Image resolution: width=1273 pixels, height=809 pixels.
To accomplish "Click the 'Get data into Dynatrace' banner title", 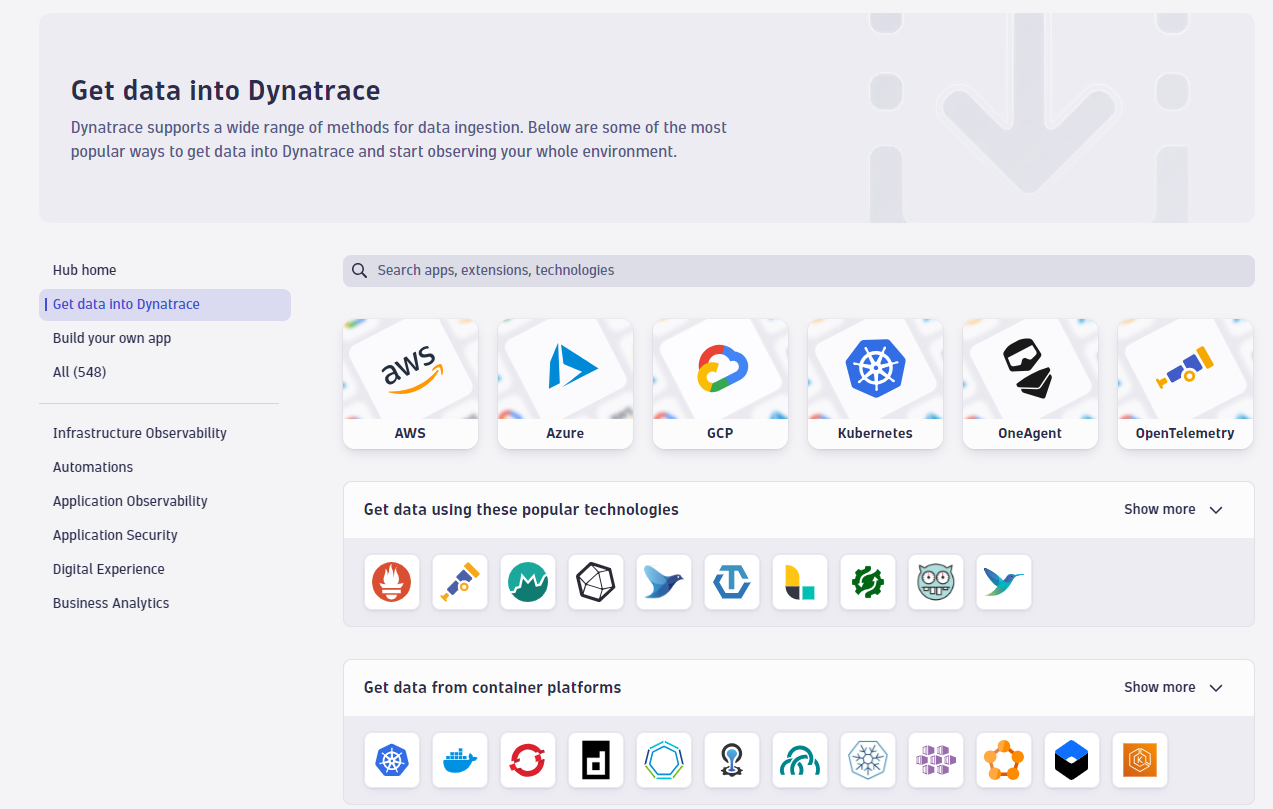I will point(226,91).
